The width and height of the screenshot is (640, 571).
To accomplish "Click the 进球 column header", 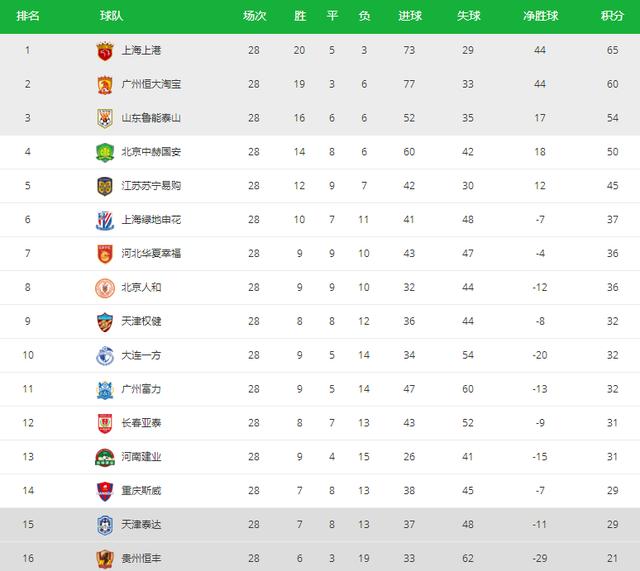I will click(x=409, y=16).
